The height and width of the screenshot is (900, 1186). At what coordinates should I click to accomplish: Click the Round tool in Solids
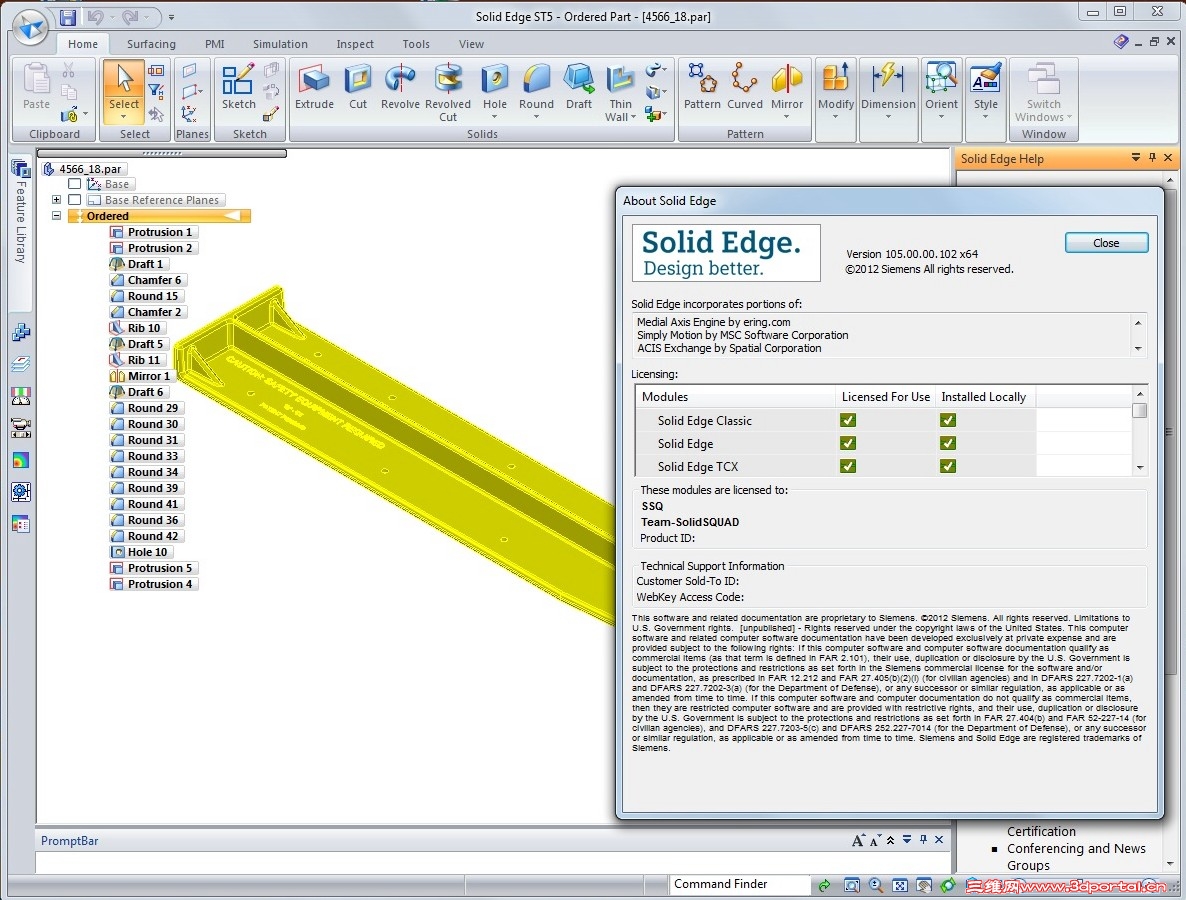click(x=536, y=86)
